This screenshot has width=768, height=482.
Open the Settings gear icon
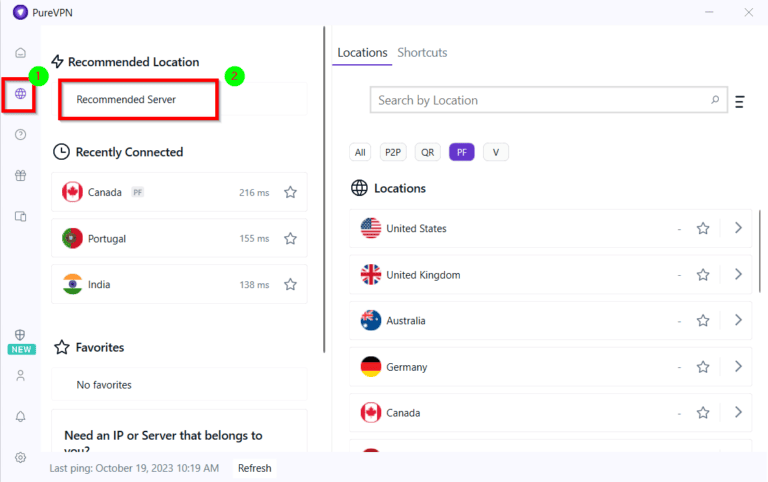pyautogui.click(x=20, y=457)
